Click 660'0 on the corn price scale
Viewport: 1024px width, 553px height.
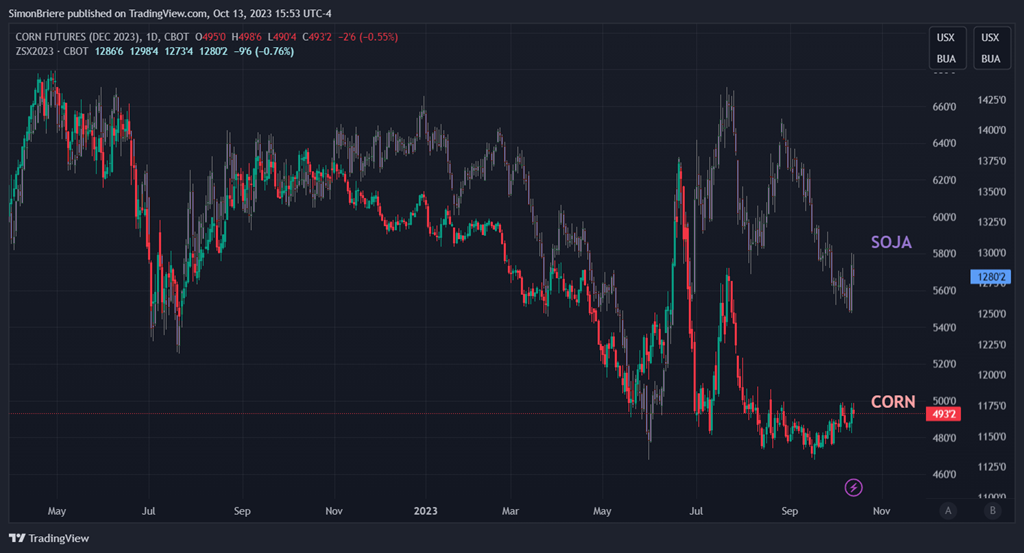945,107
